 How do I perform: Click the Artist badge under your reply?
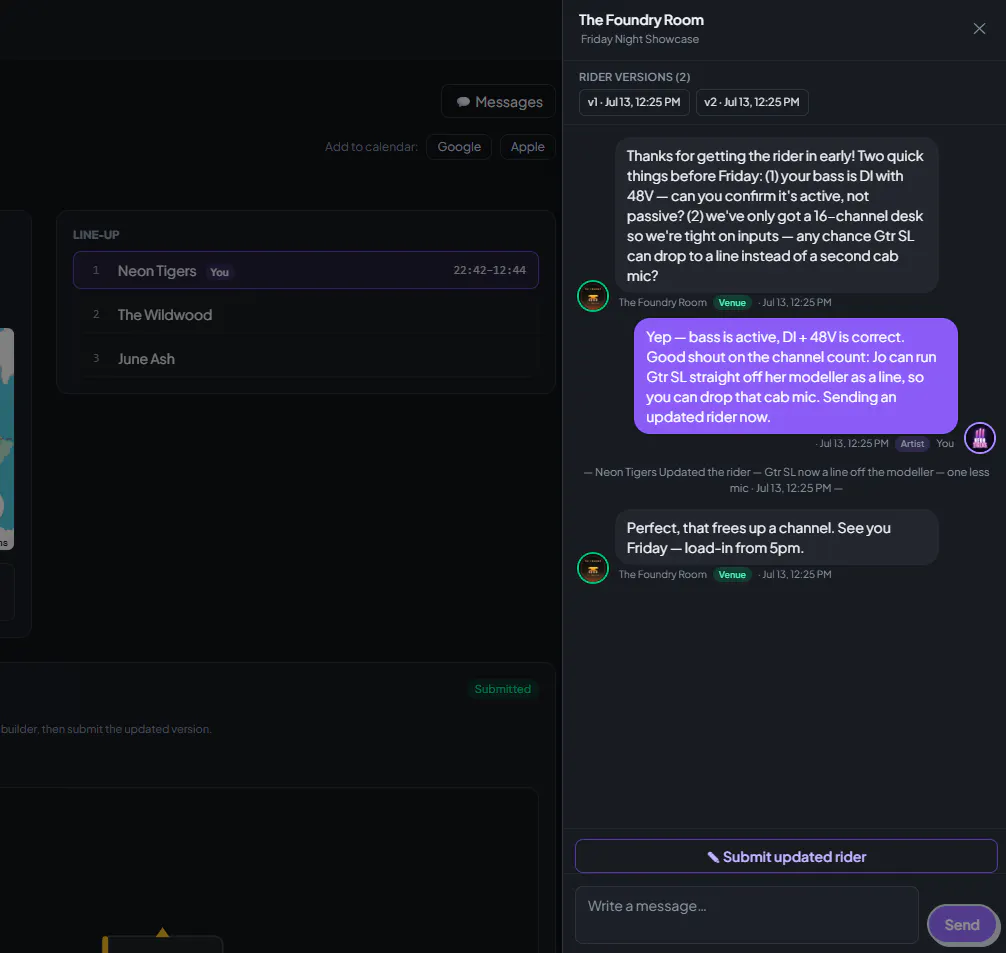tap(912, 443)
